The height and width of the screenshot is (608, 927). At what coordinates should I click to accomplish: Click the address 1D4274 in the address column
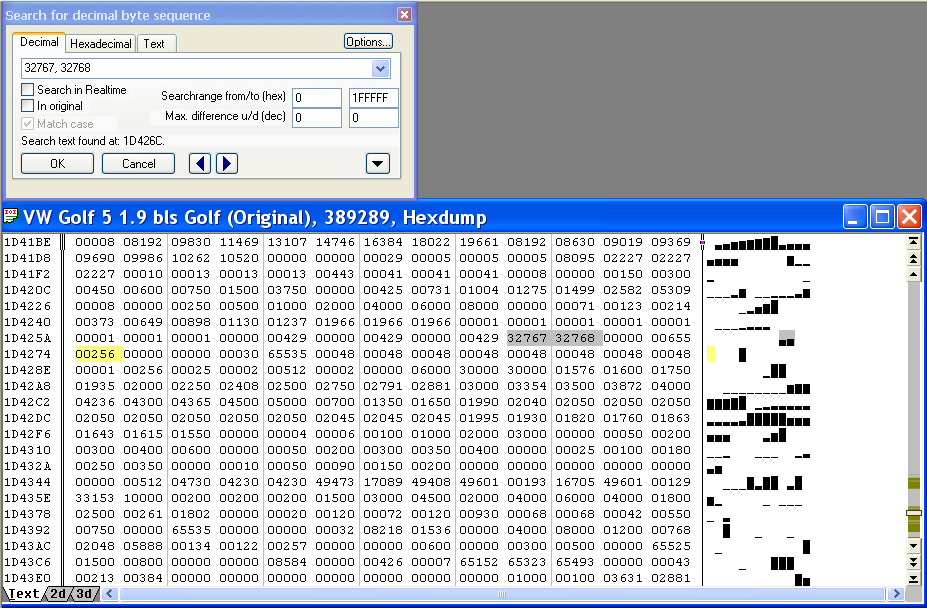coord(28,354)
